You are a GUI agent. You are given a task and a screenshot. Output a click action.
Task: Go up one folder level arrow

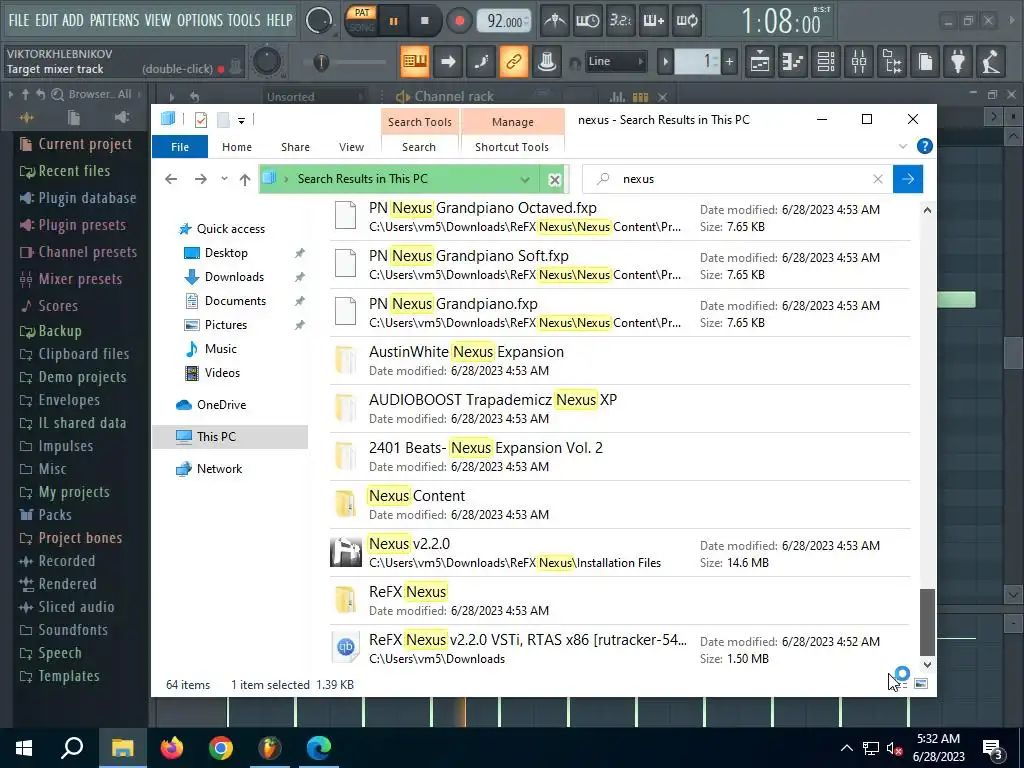(x=245, y=179)
